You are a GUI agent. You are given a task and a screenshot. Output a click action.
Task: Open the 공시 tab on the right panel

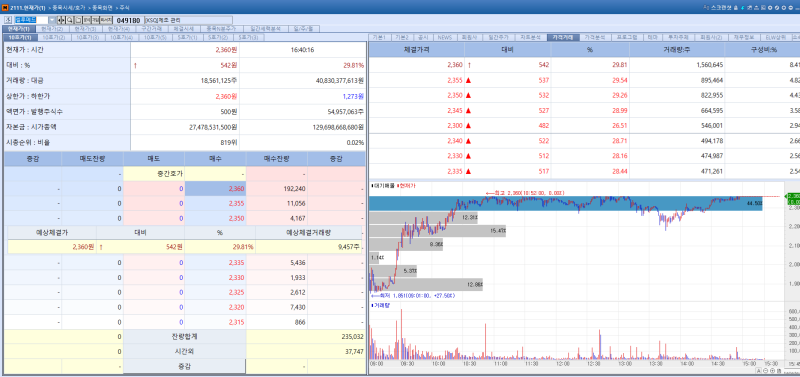click(423, 37)
